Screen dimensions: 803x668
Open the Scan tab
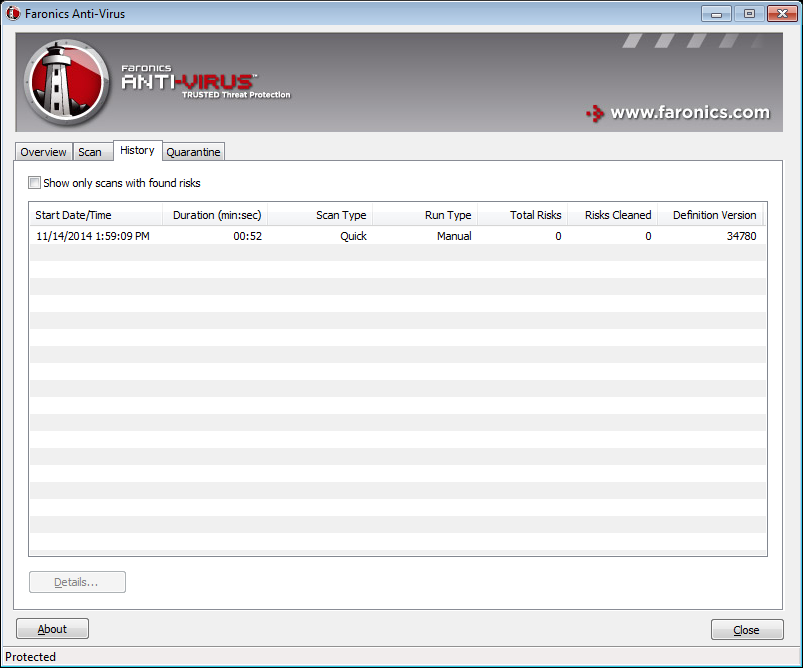pyautogui.click(x=90, y=152)
